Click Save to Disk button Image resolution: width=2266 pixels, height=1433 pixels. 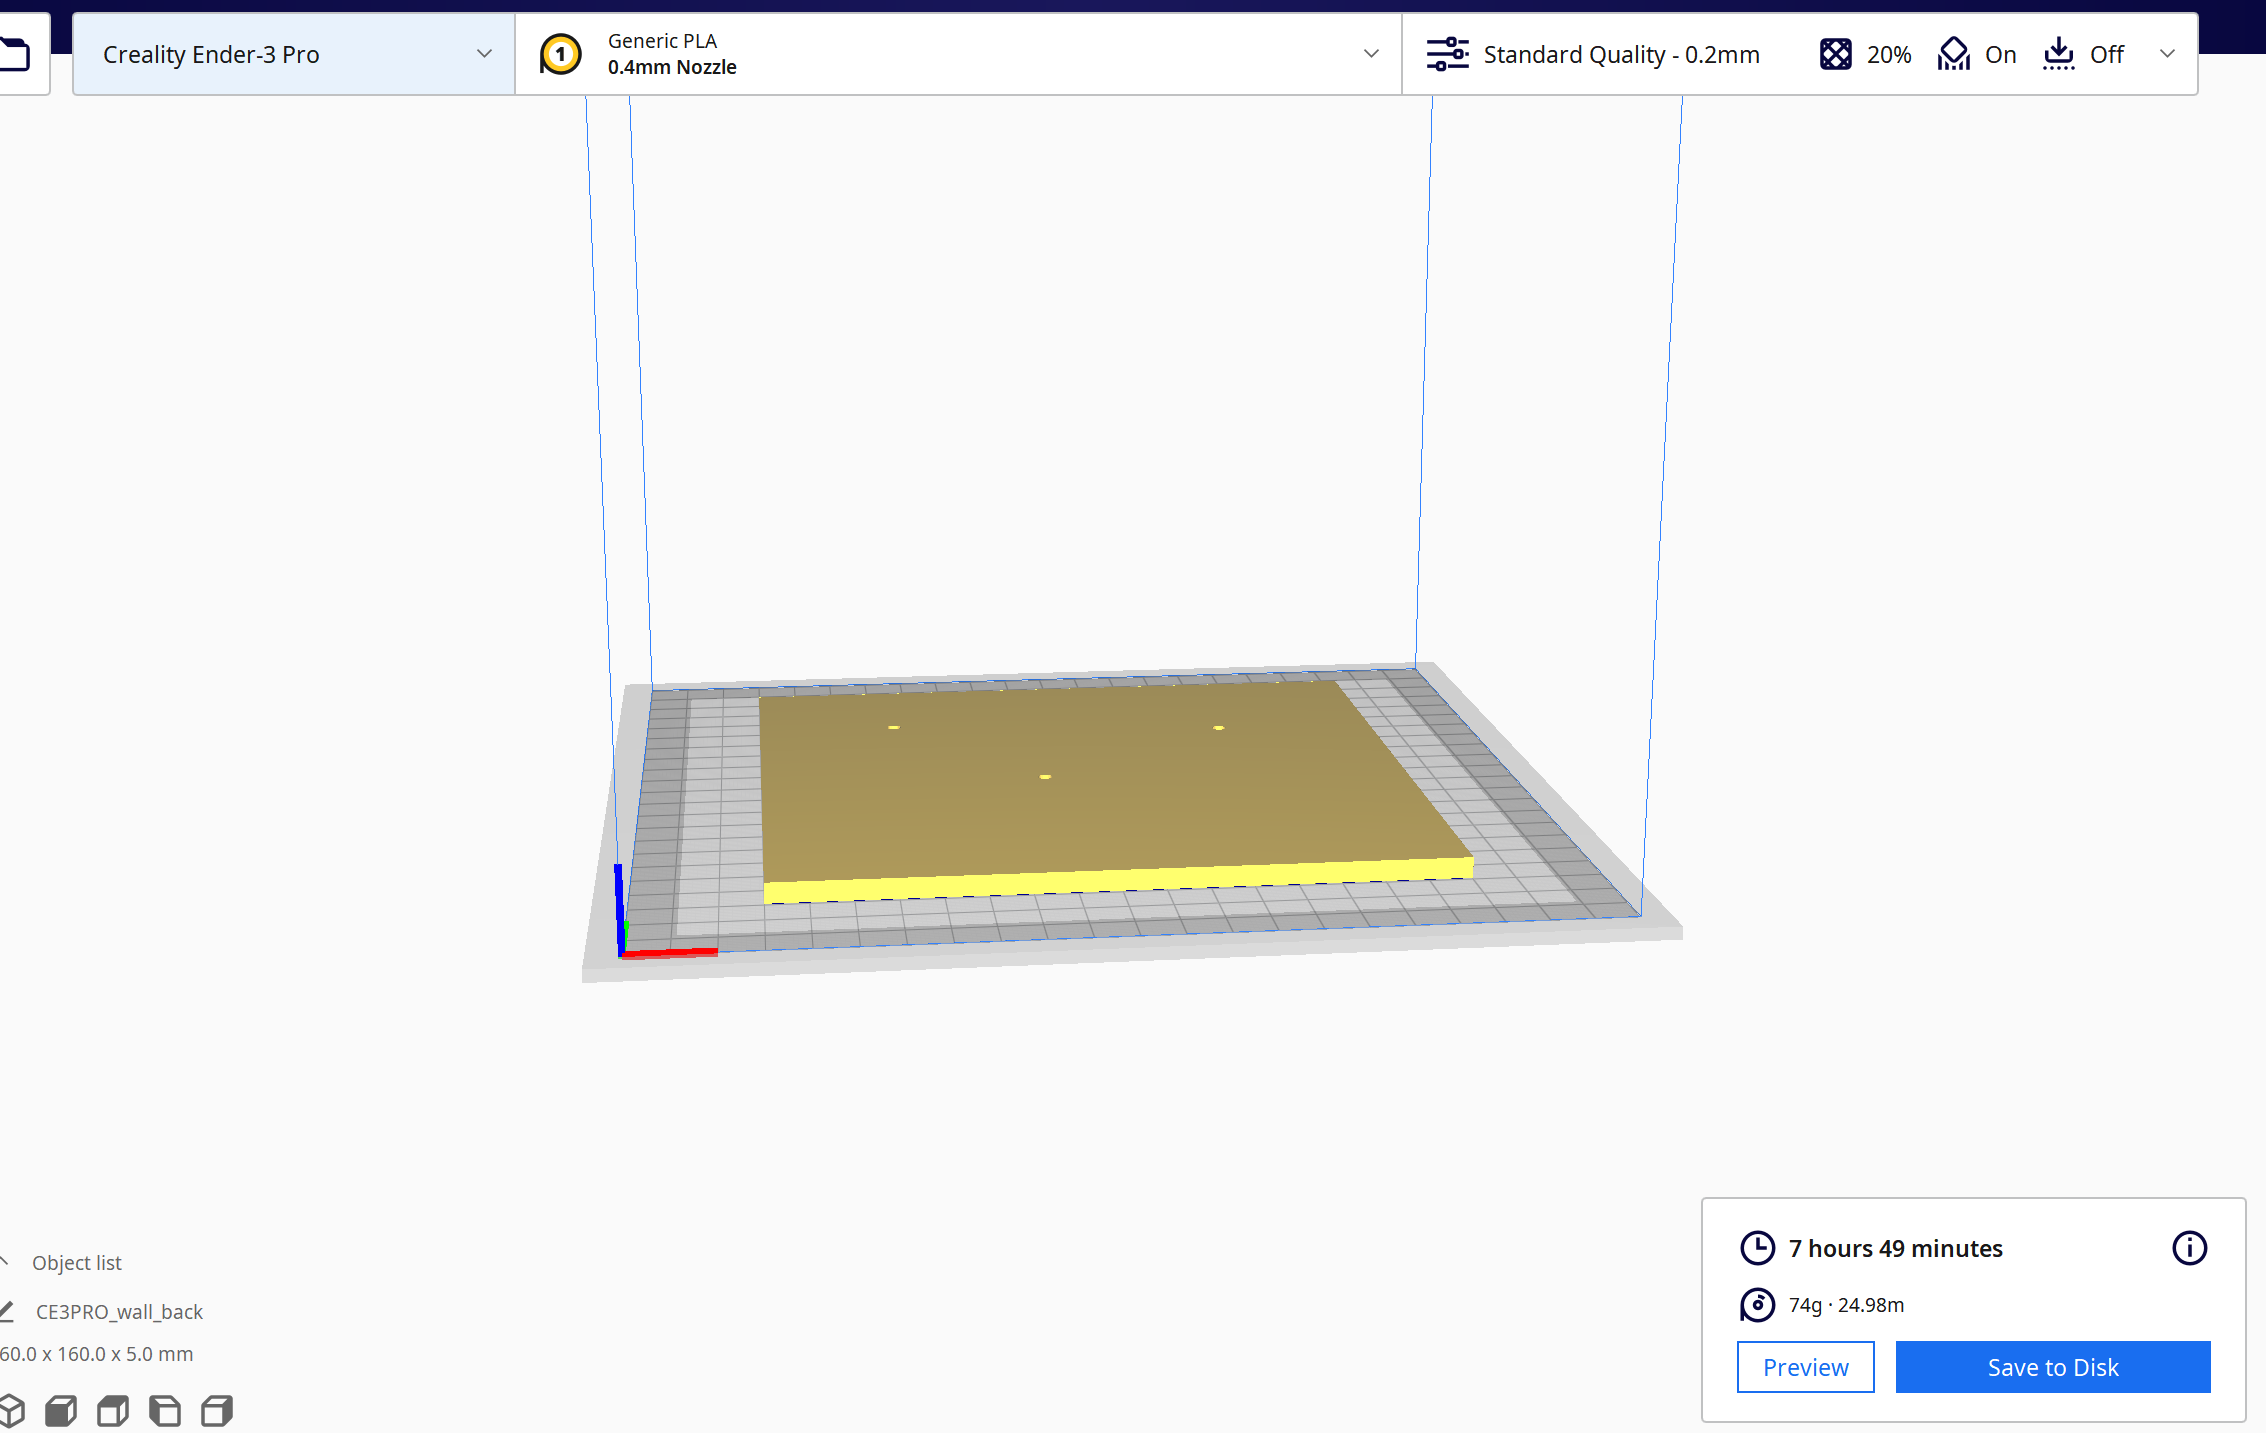(x=2052, y=1367)
